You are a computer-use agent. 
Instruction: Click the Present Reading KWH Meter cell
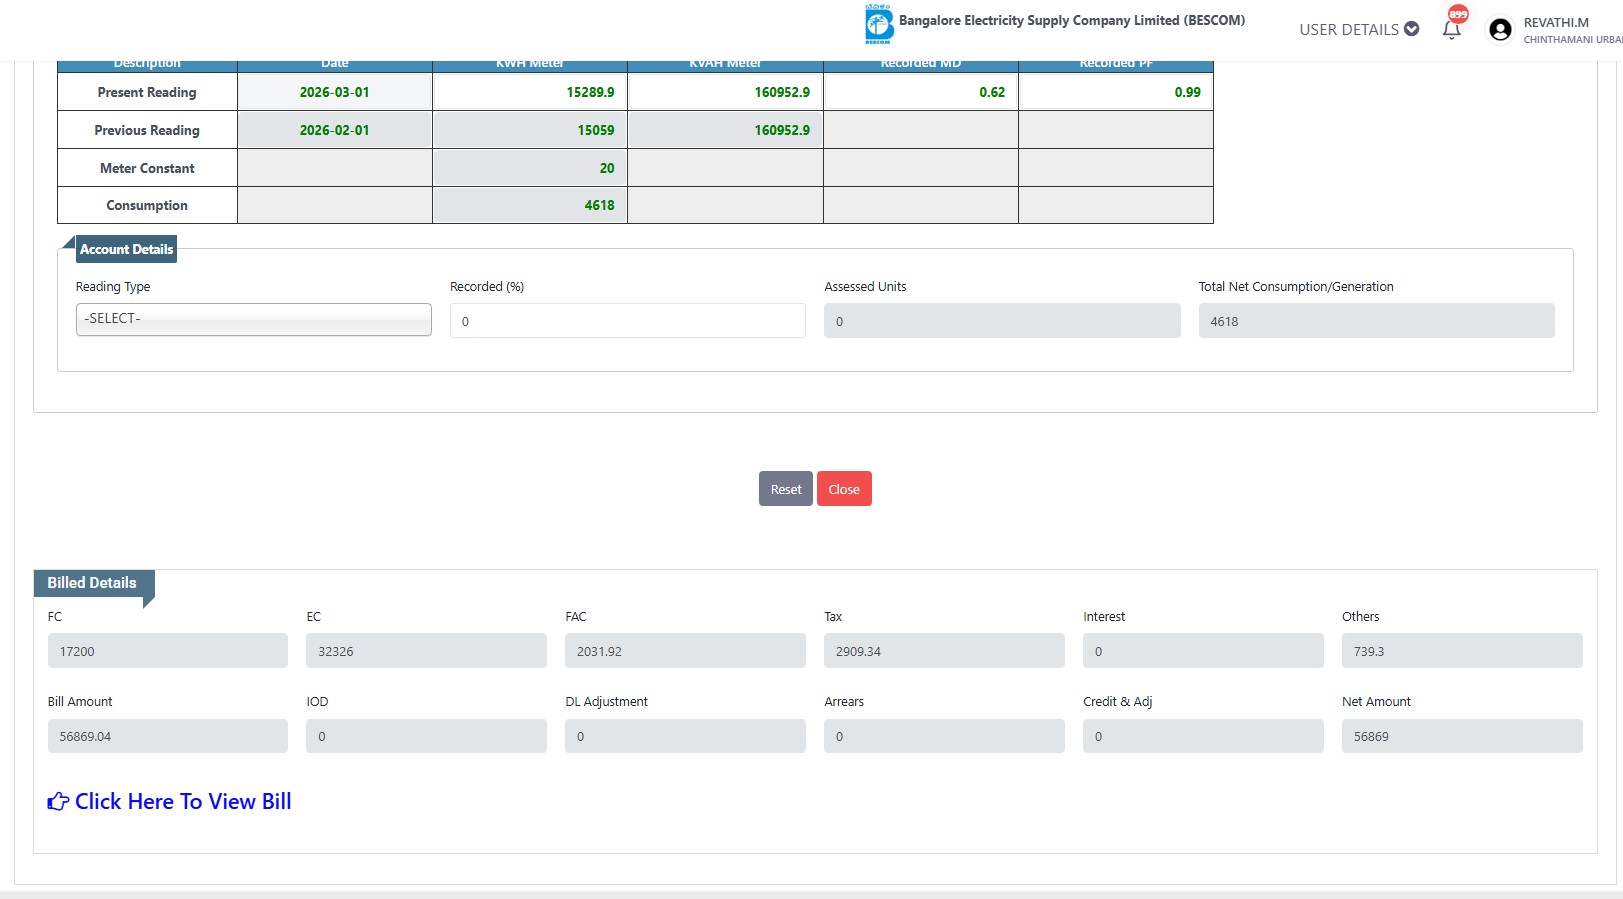tap(530, 92)
